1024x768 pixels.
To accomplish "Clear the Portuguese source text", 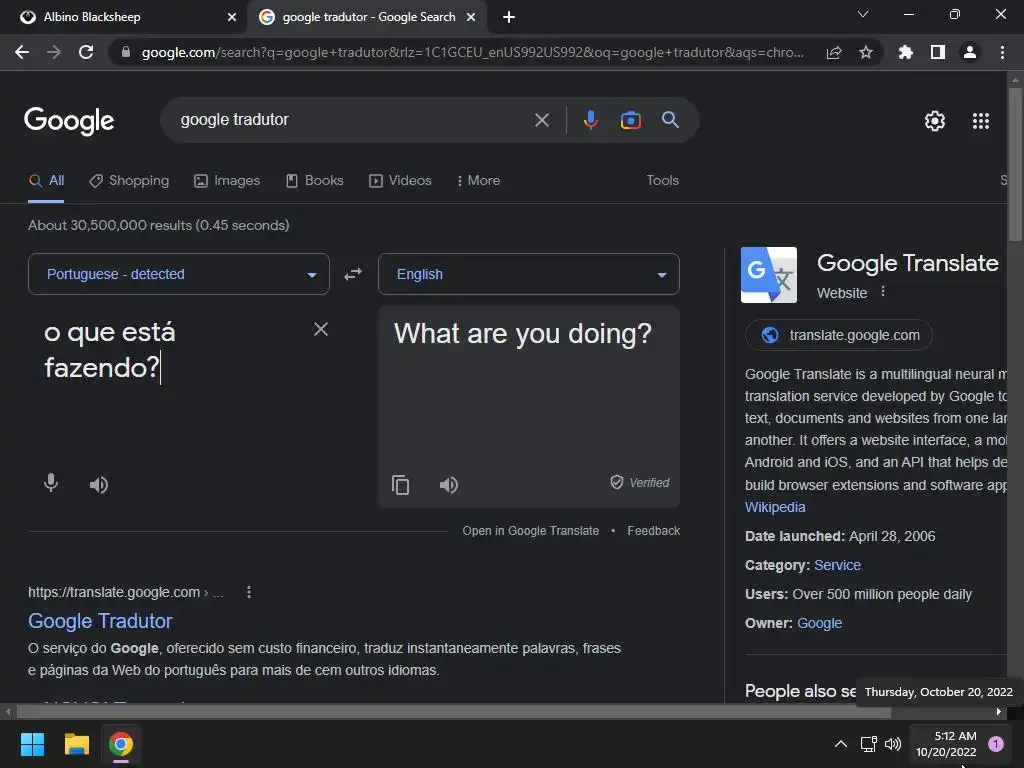I will pos(321,329).
